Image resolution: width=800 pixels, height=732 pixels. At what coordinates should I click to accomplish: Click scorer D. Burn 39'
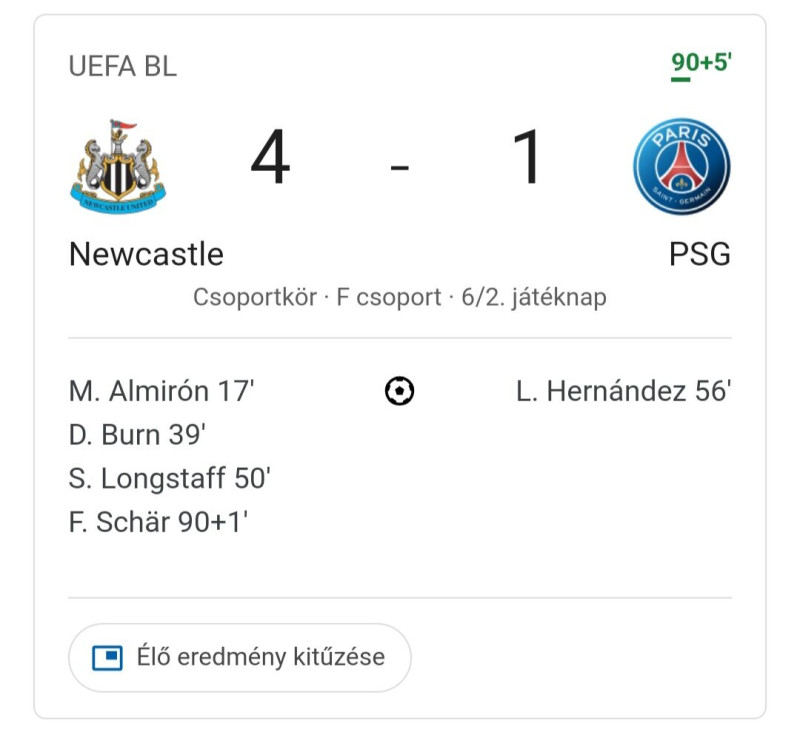(x=137, y=435)
